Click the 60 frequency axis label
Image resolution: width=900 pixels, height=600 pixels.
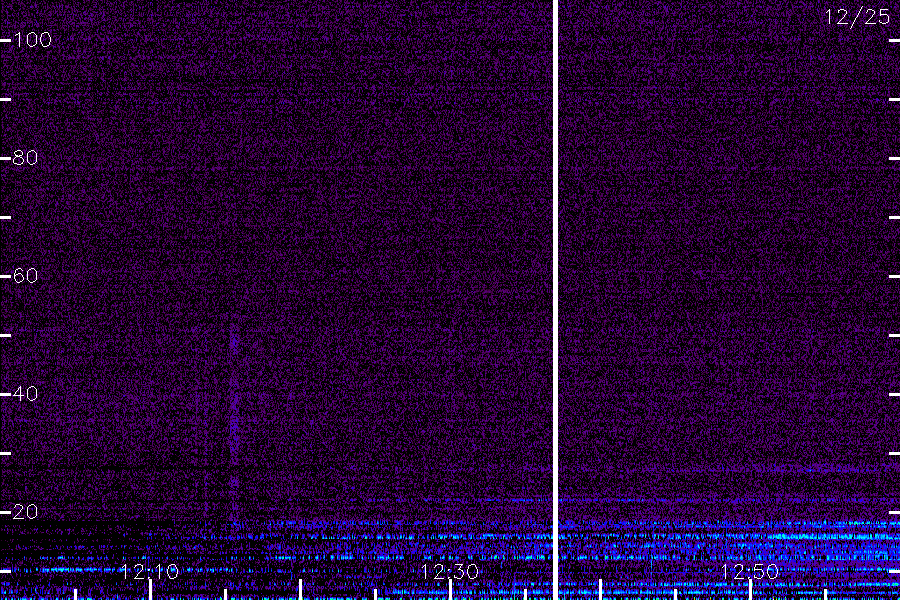[25, 276]
